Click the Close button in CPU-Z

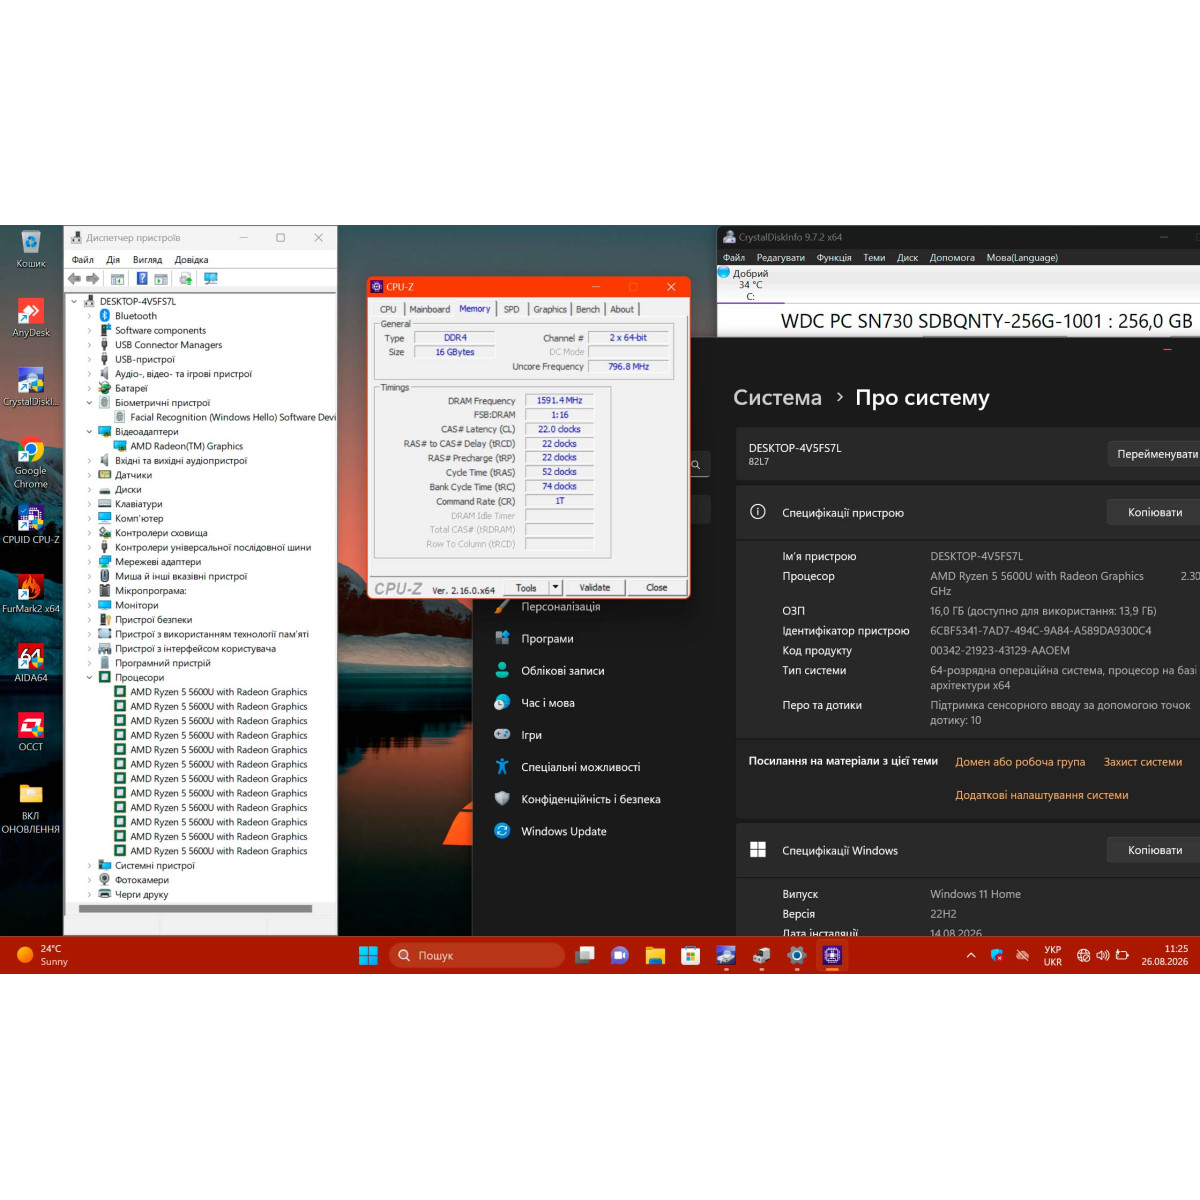657,588
